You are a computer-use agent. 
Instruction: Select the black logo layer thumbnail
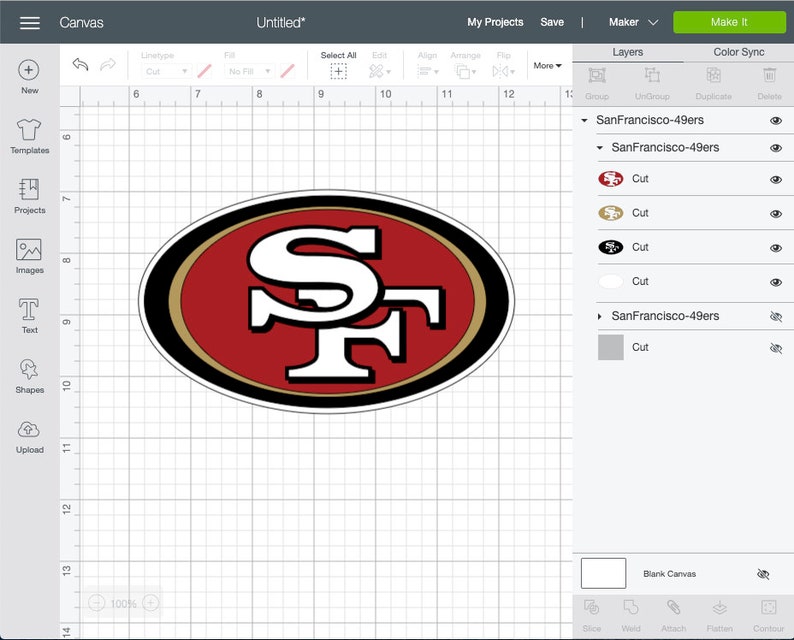coord(611,247)
